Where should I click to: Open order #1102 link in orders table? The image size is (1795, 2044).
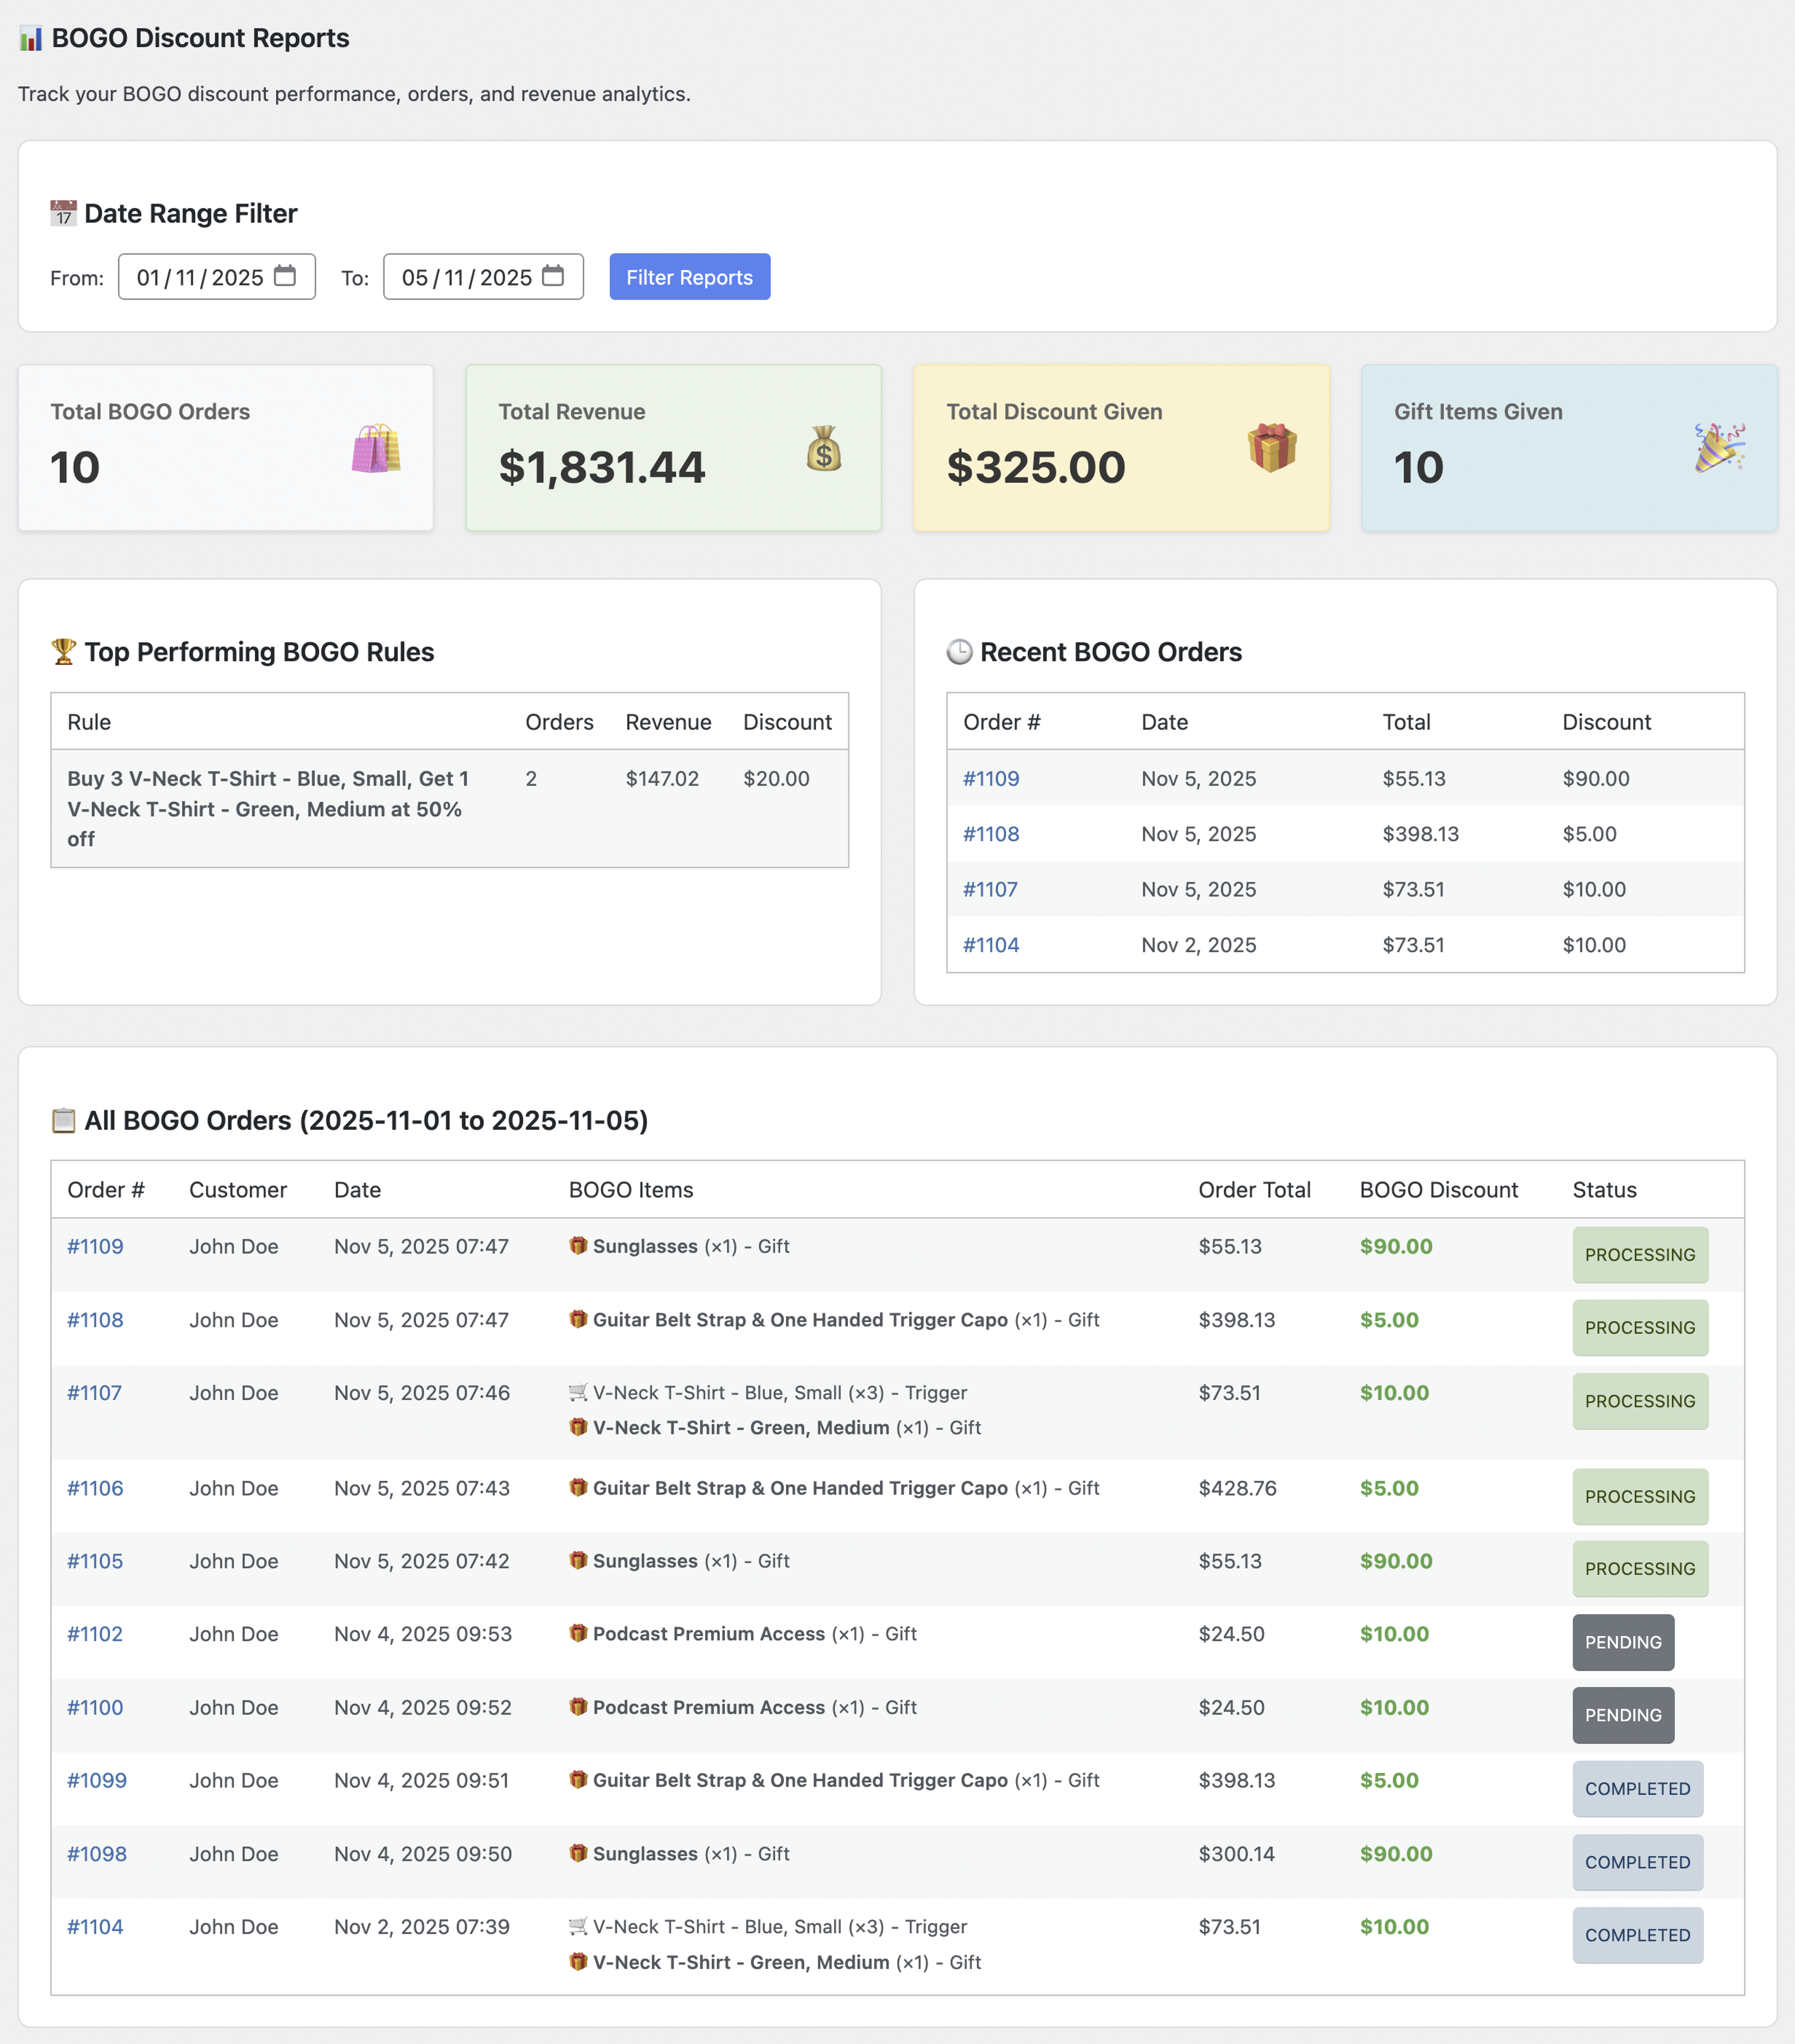pyautogui.click(x=95, y=1634)
